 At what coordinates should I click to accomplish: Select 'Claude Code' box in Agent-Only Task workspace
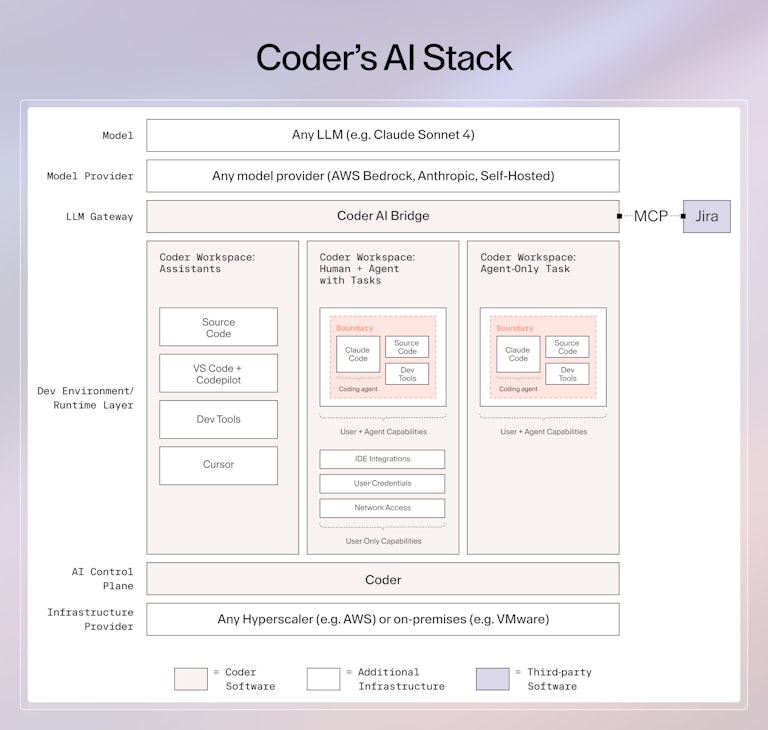pyautogui.click(x=518, y=354)
